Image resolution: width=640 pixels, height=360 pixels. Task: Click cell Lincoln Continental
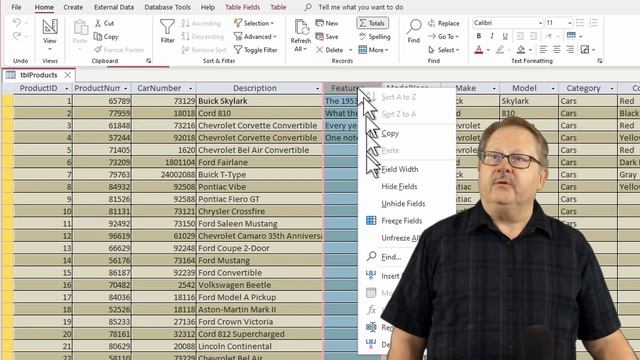point(260,346)
